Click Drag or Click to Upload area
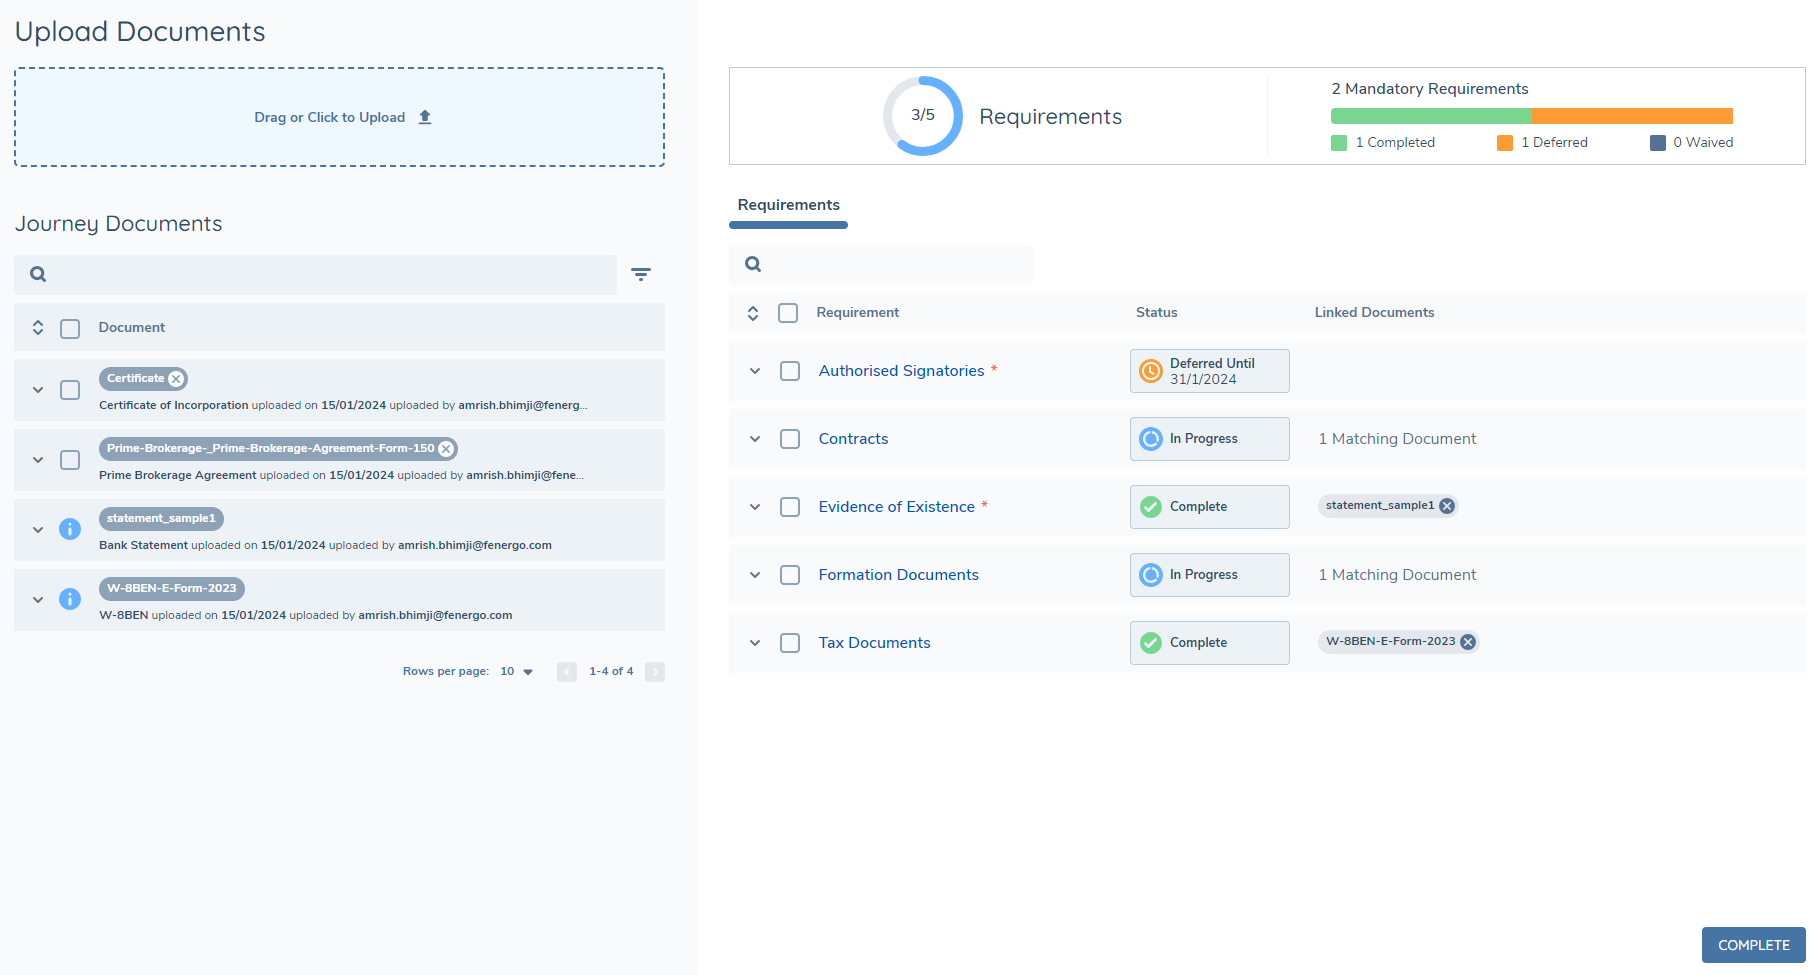The height and width of the screenshot is (975, 1820). point(339,116)
